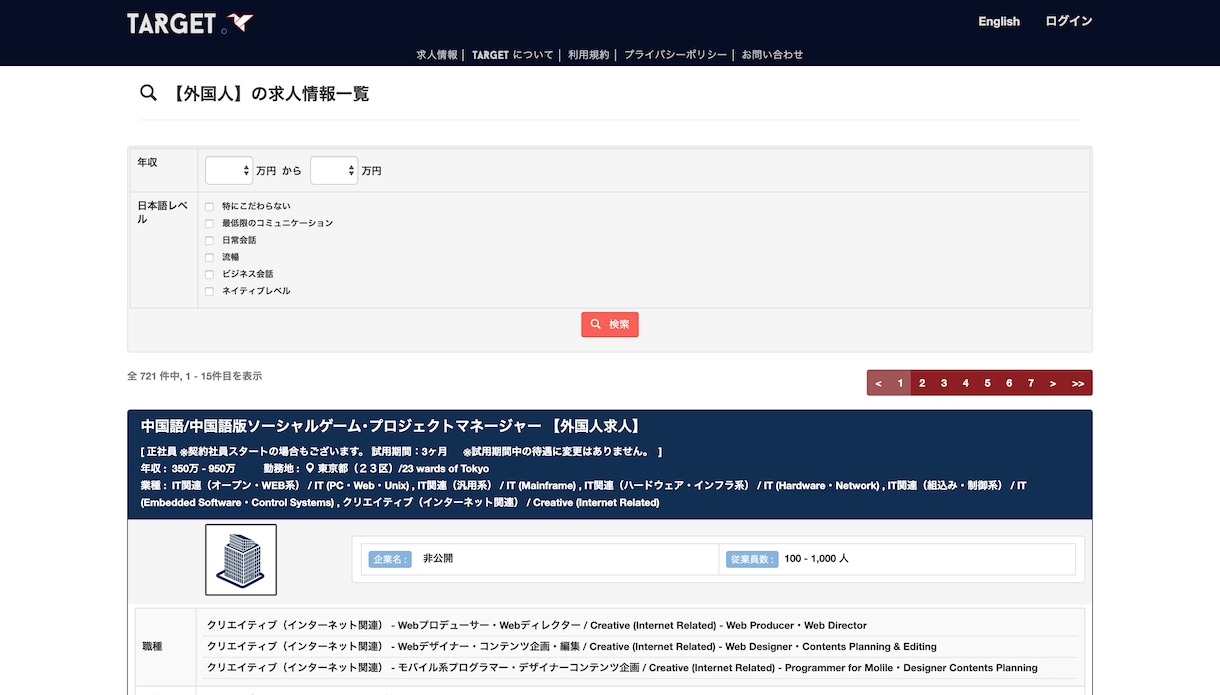Click the 年収 filter label
Screen dimensions: 1220x695
[x=147, y=162]
